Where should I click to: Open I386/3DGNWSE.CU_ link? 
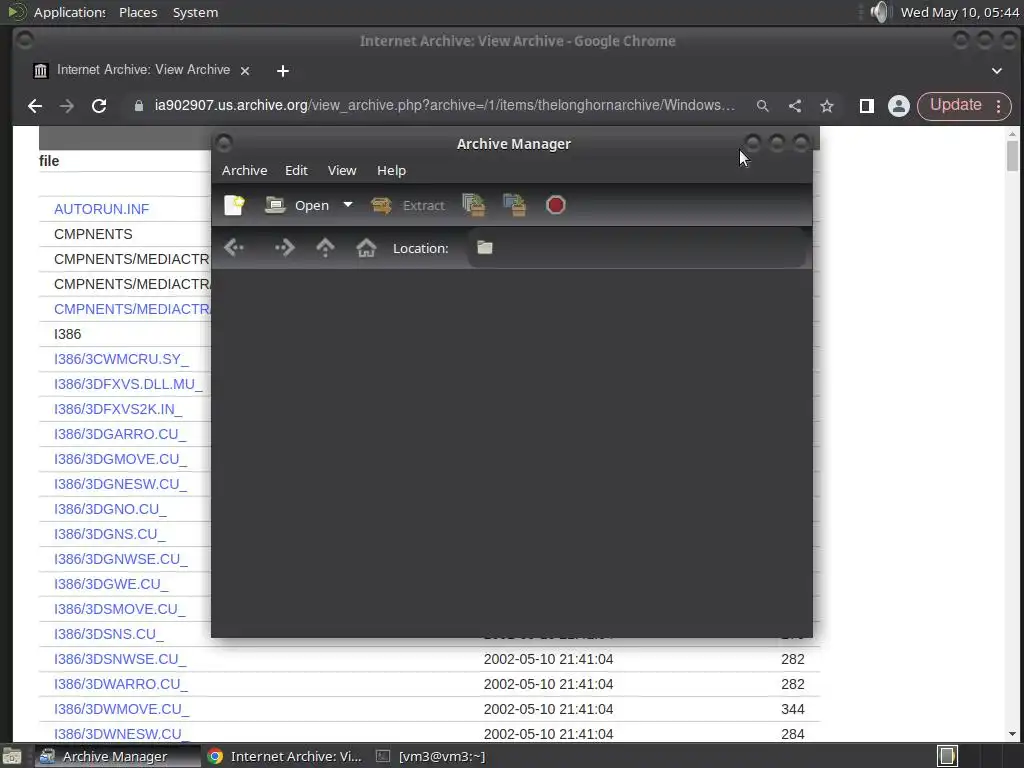pos(121,559)
